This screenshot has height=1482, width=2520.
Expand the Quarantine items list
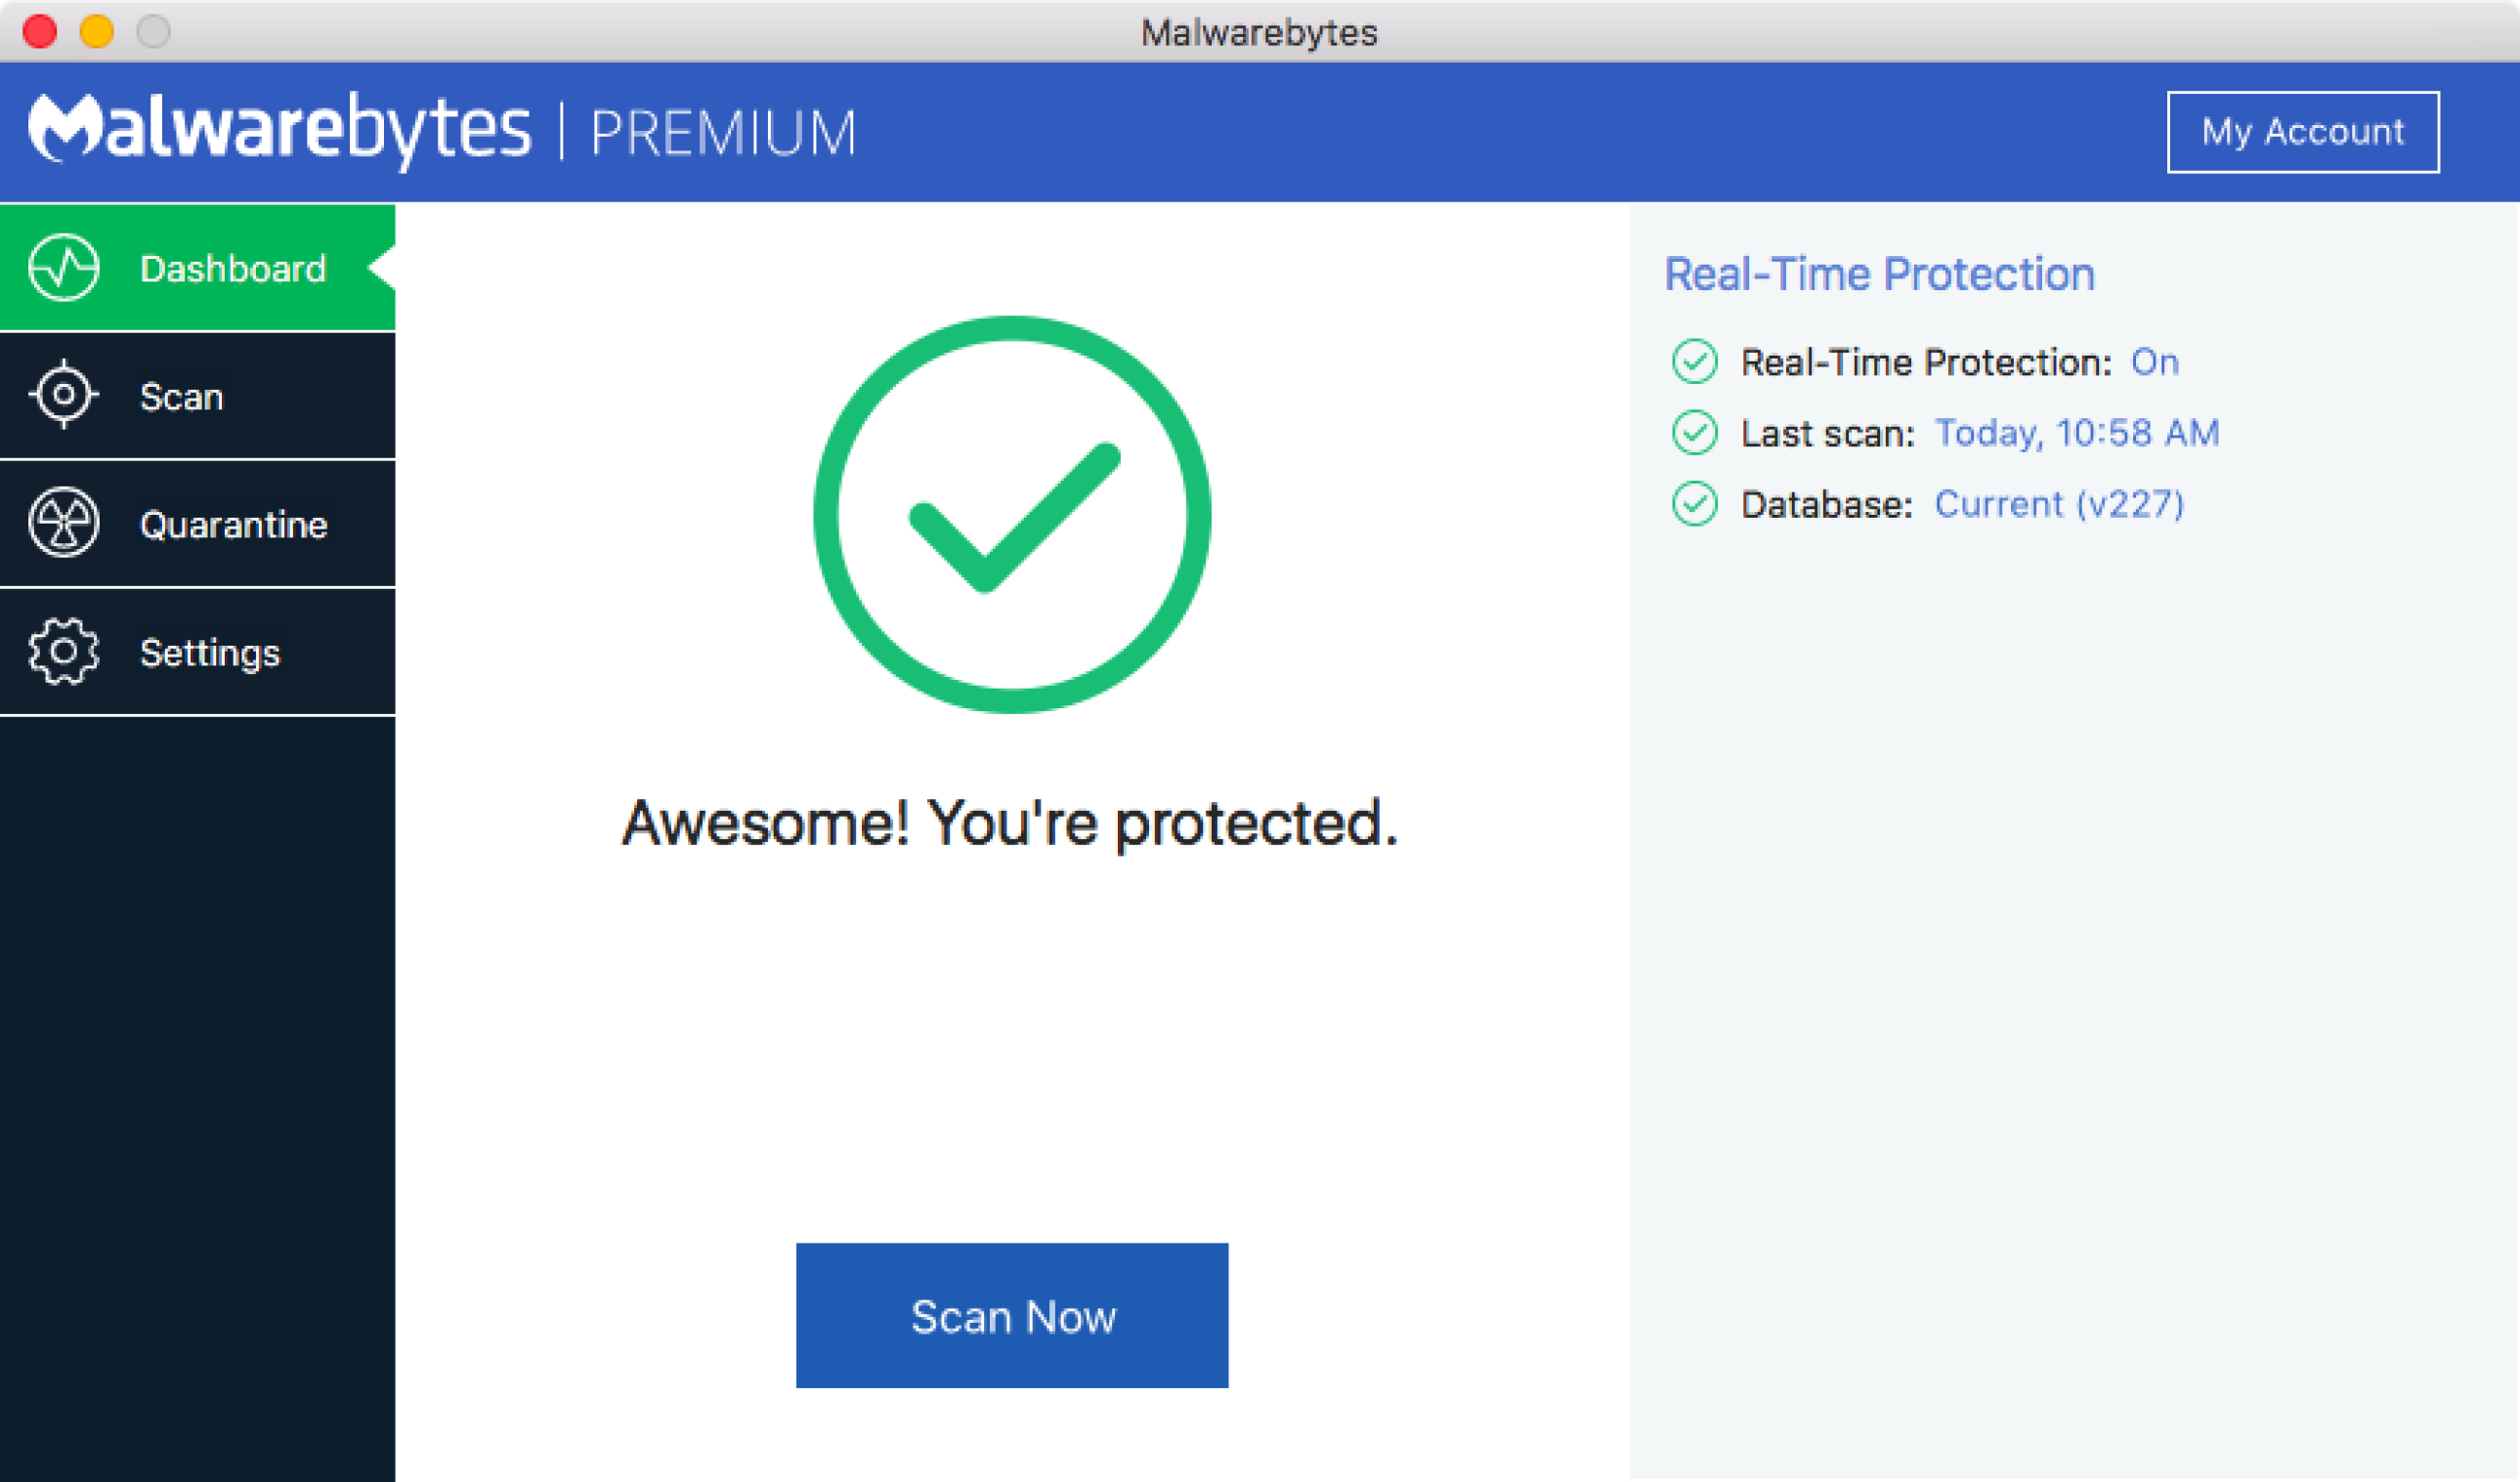tap(197, 523)
